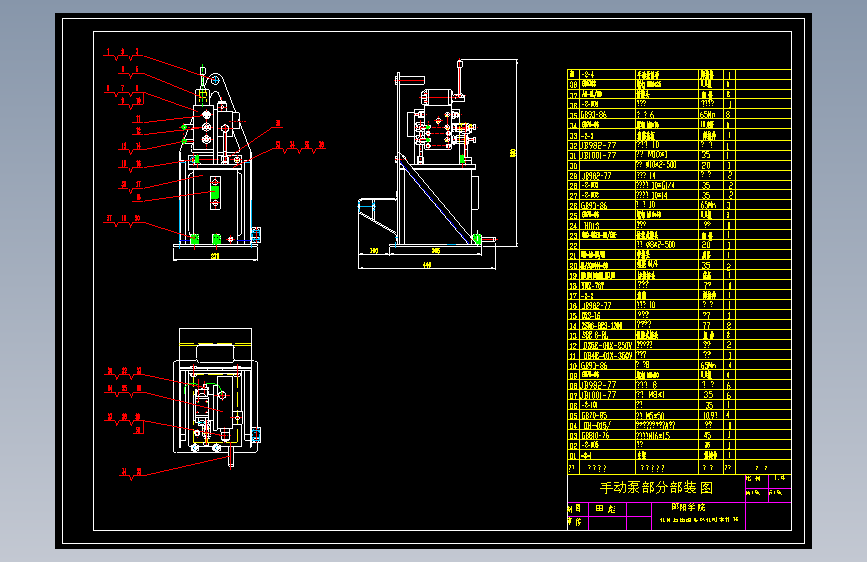Select the front view pump assembly drawing
This screenshot has height=562, width=867.
pyautogui.click(x=216, y=162)
